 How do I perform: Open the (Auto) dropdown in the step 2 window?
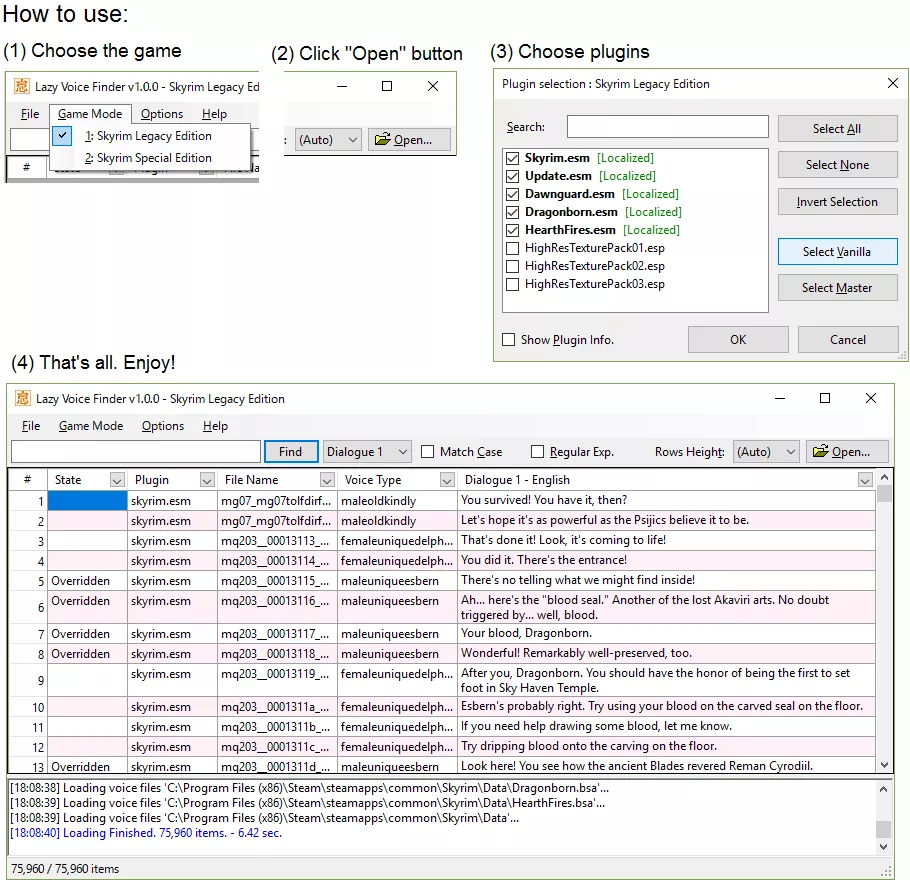coord(328,140)
